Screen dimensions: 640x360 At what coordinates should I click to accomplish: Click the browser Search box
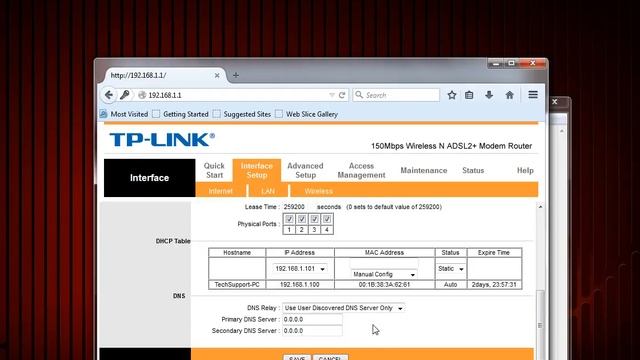click(x=396, y=95)
